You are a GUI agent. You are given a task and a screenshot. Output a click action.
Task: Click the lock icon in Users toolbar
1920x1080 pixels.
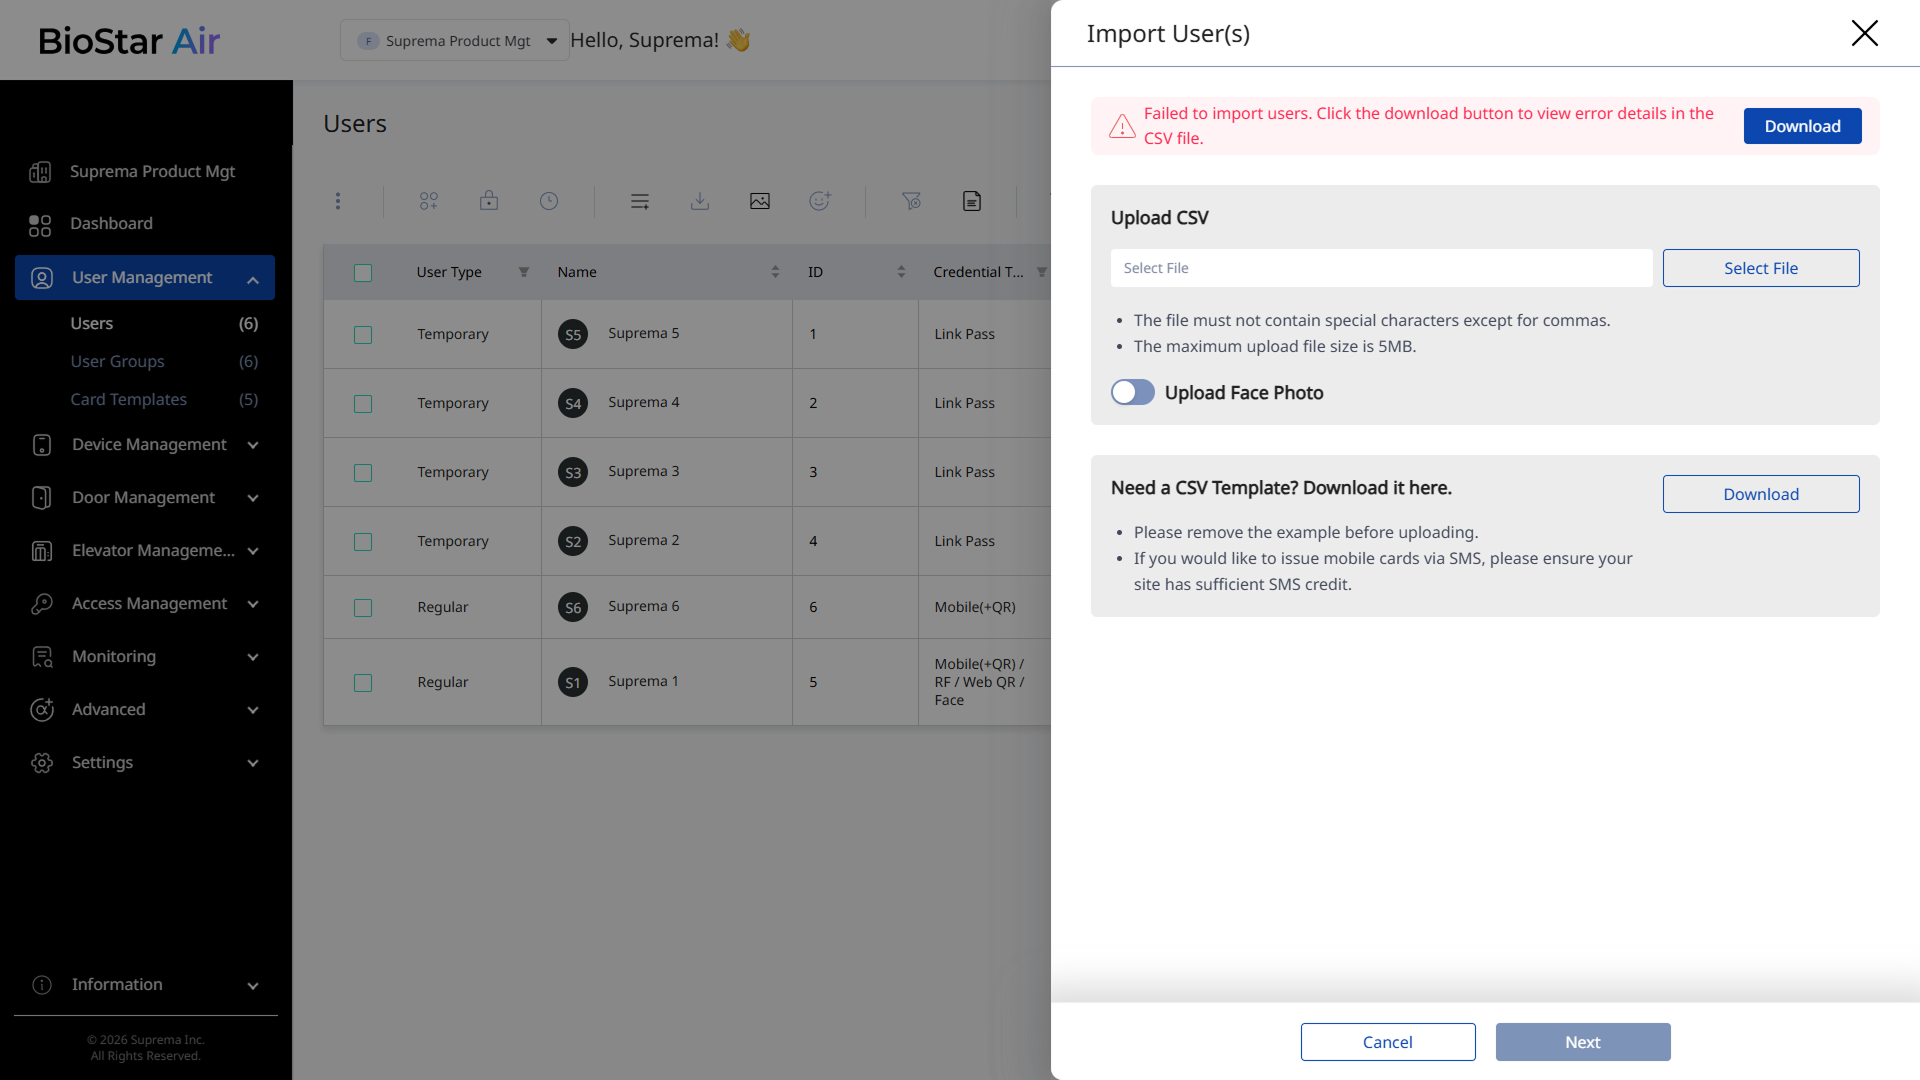489,201
